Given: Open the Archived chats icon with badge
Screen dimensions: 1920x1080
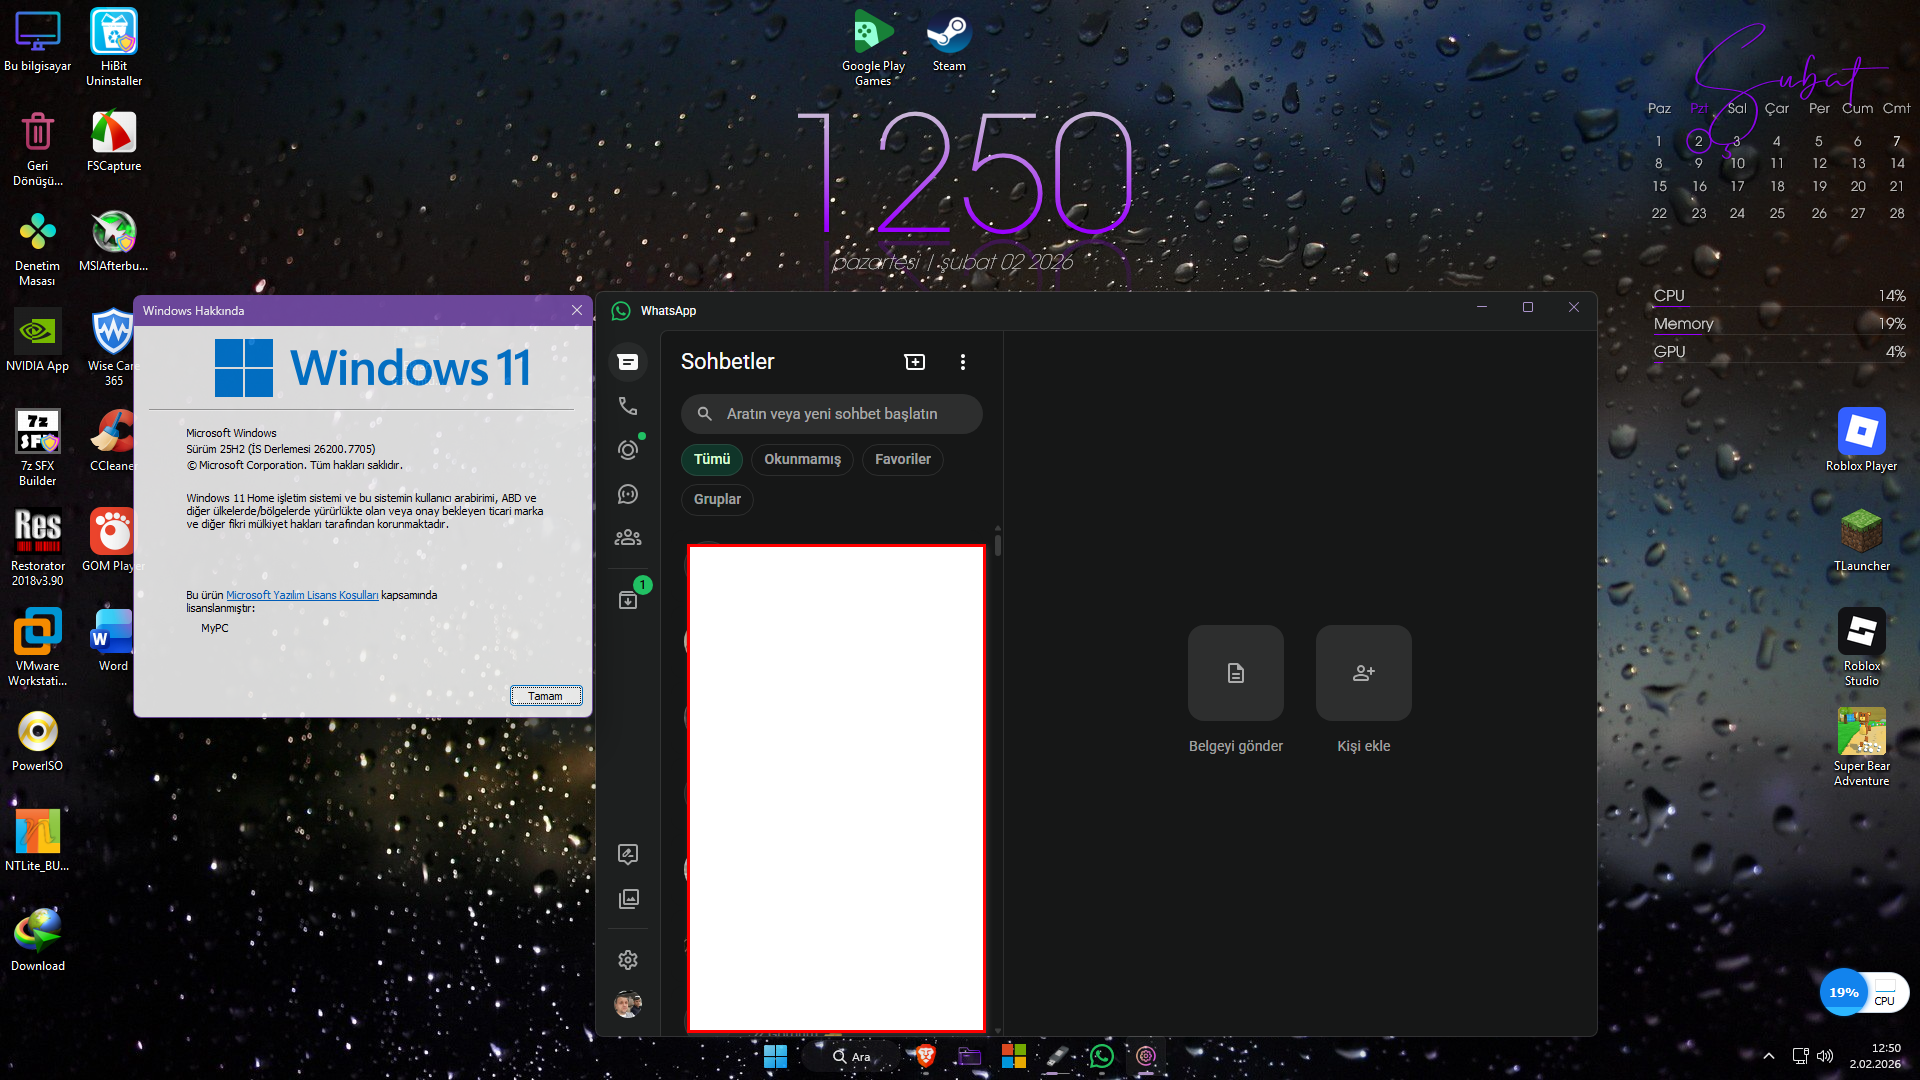Looking at the screenshot, I should click(628, 600).
